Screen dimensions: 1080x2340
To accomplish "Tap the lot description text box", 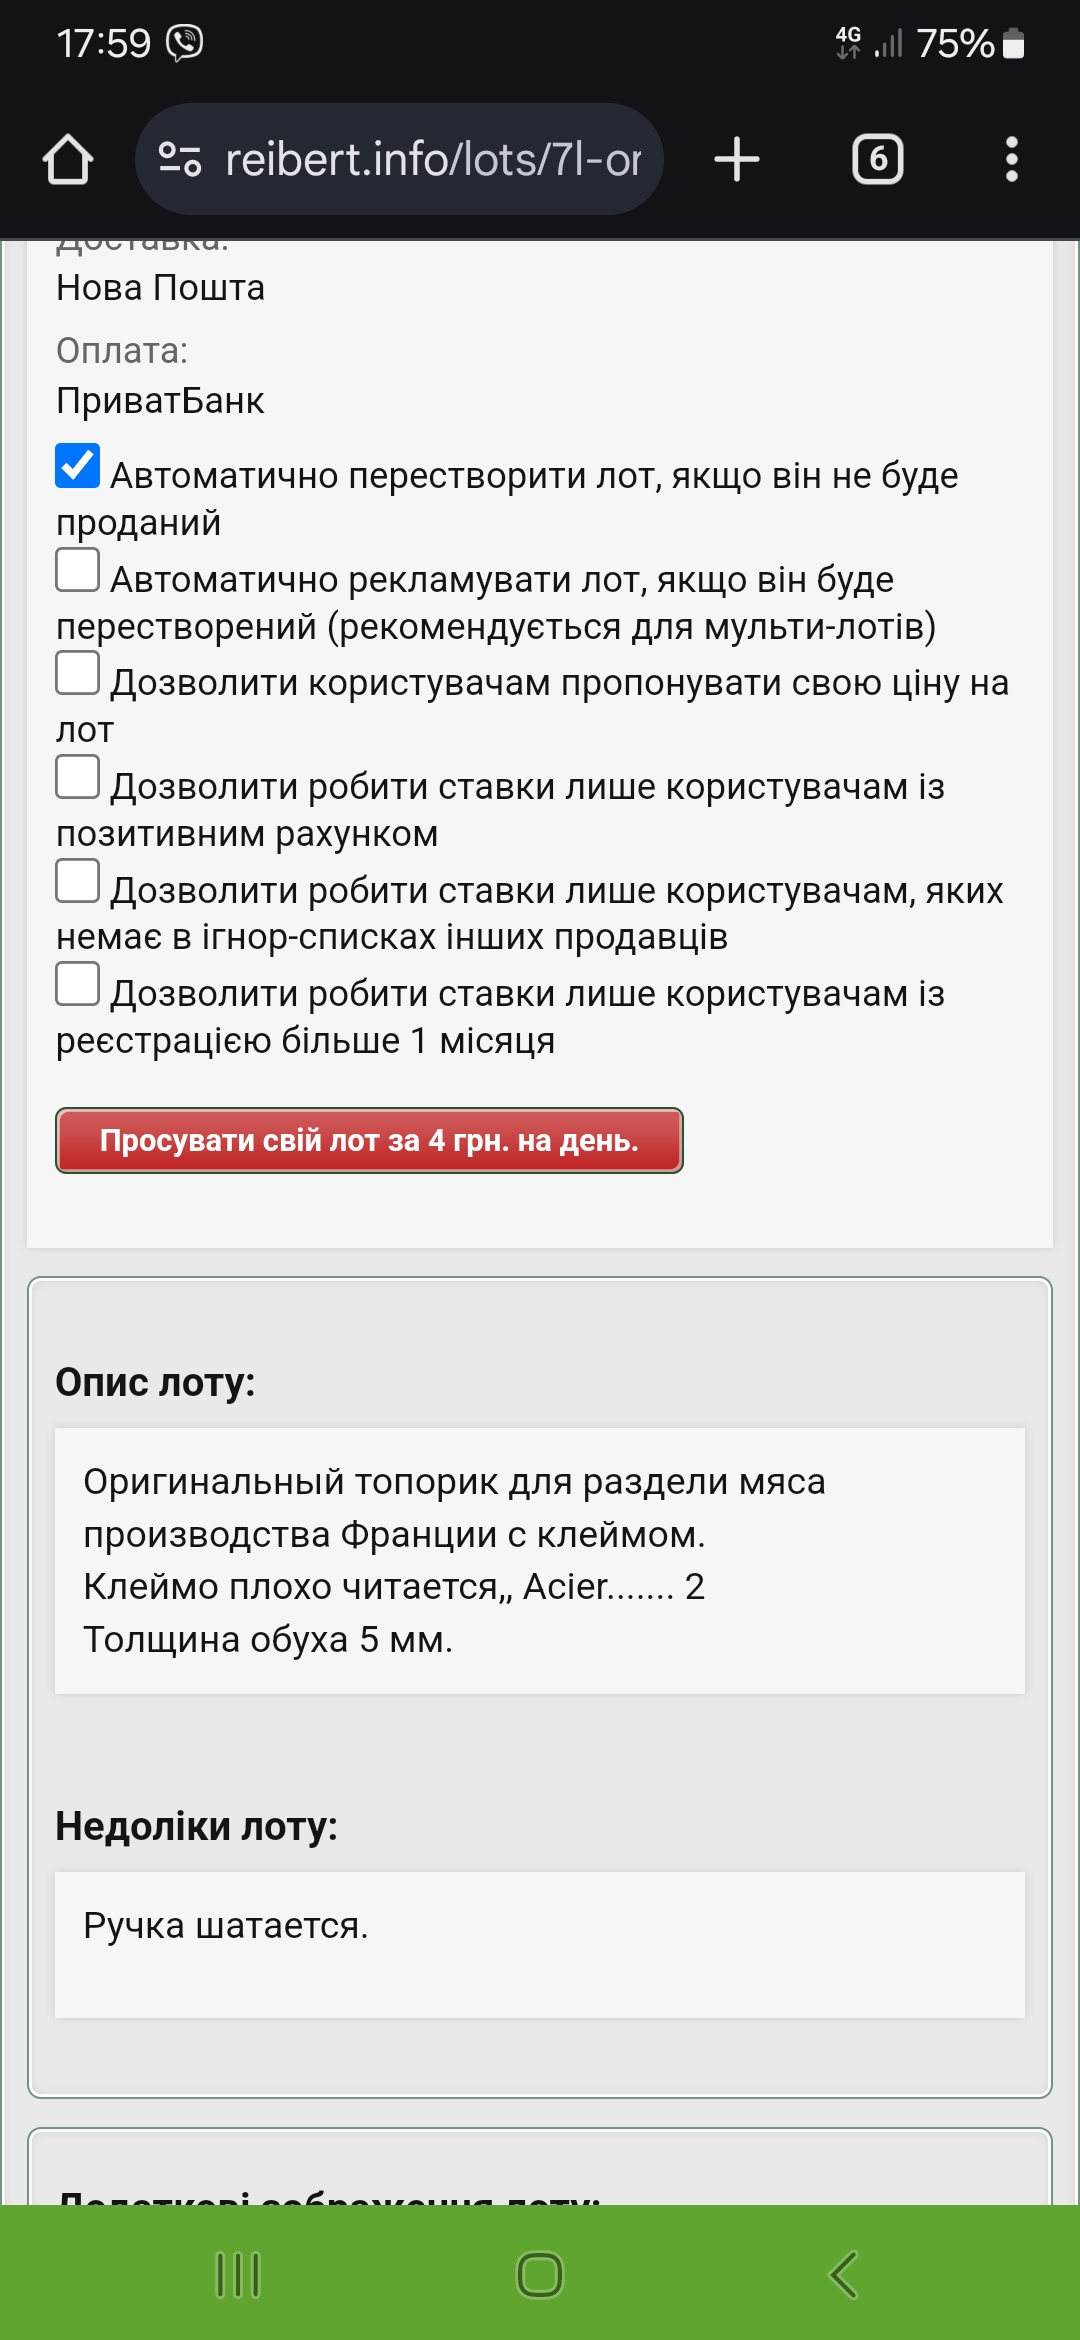I will coord(540,1561).
